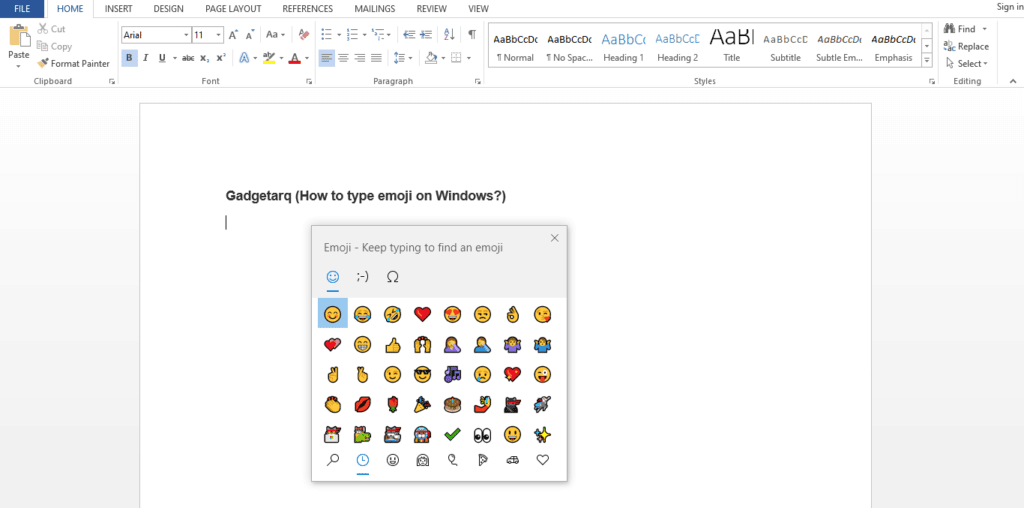This screenshot has height=508, width=1024.
Task: Apply the Title style
Action: pyautogui.click(x=731, y=45)
